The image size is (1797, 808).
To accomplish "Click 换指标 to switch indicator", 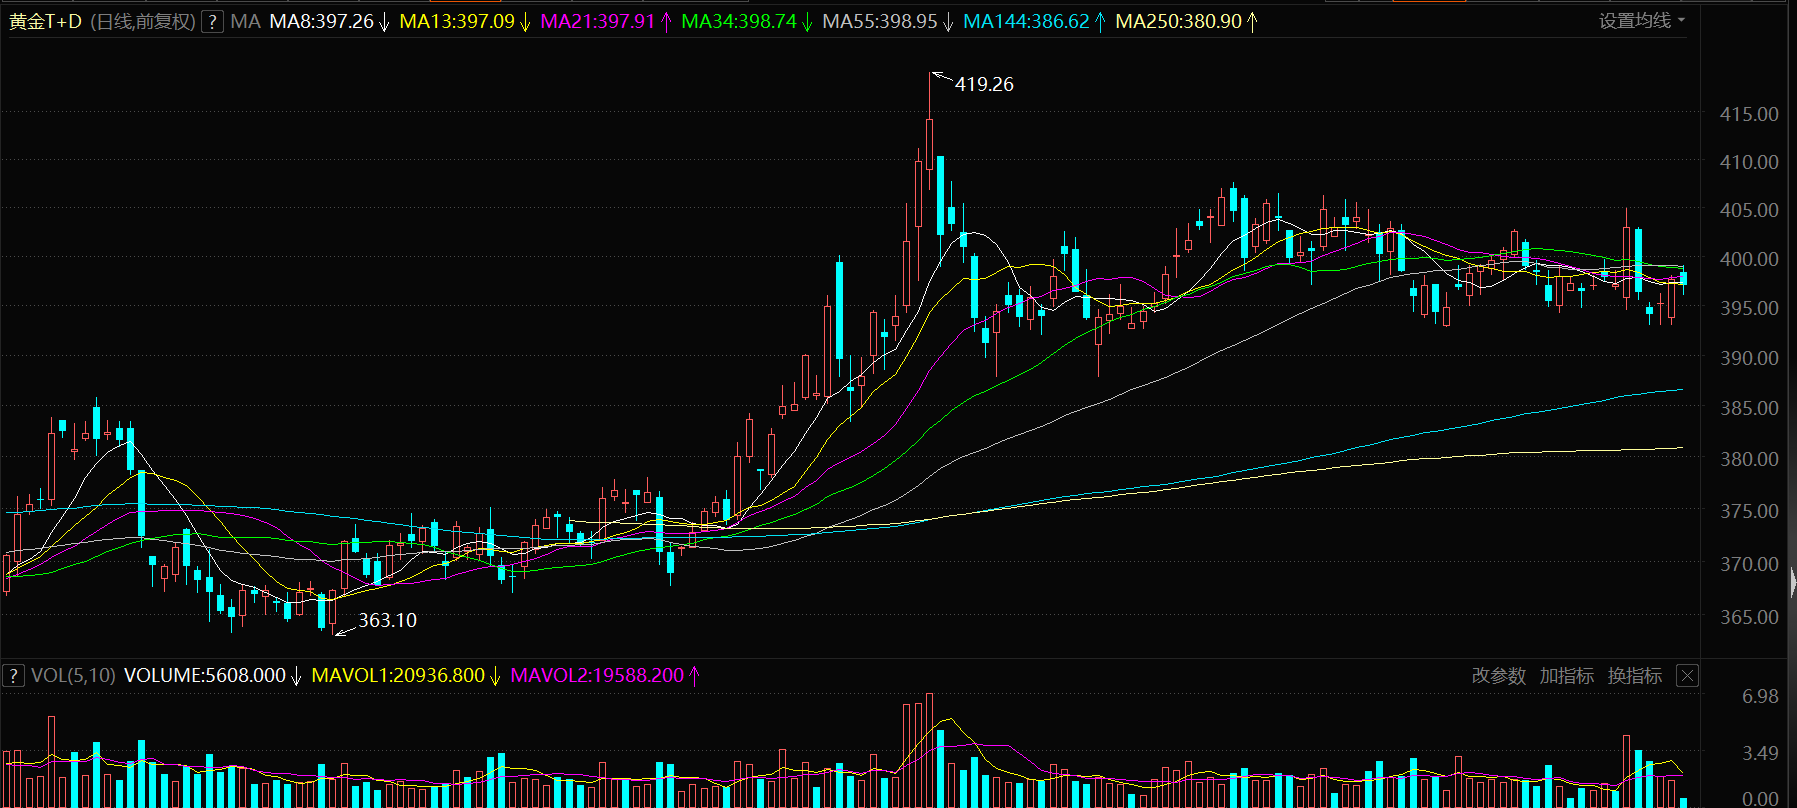I will pyautogui.click(x=1635, y=676).
